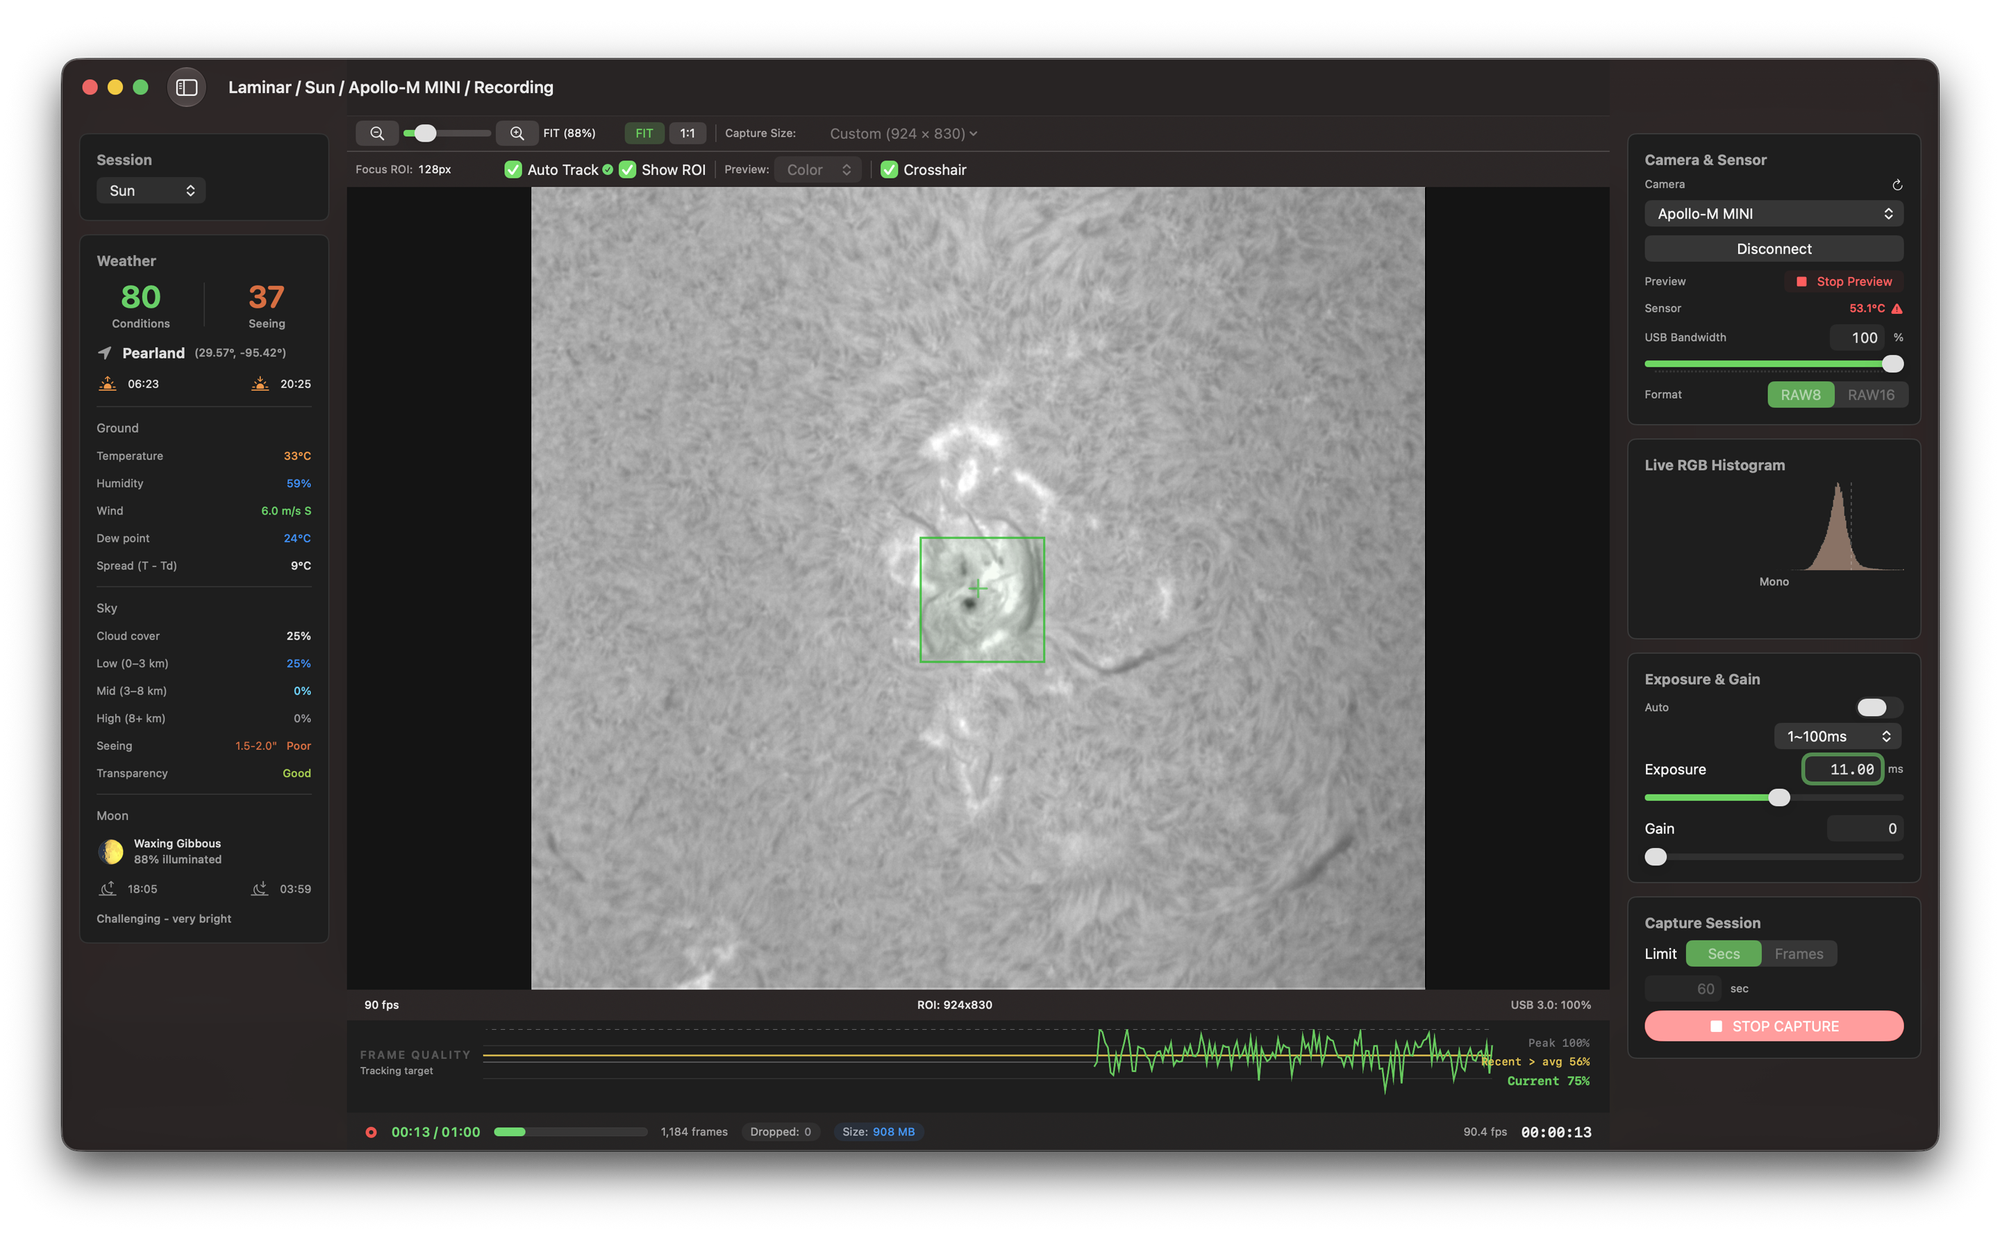Click the sensor temperature warning icon
The height and width of the screenshot is (1250, 2000).
pos(1897,309)
